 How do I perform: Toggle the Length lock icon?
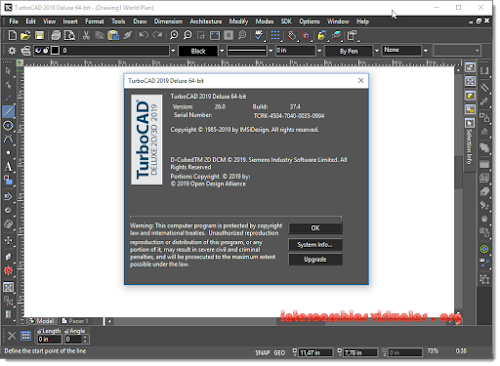coord(39,331)
